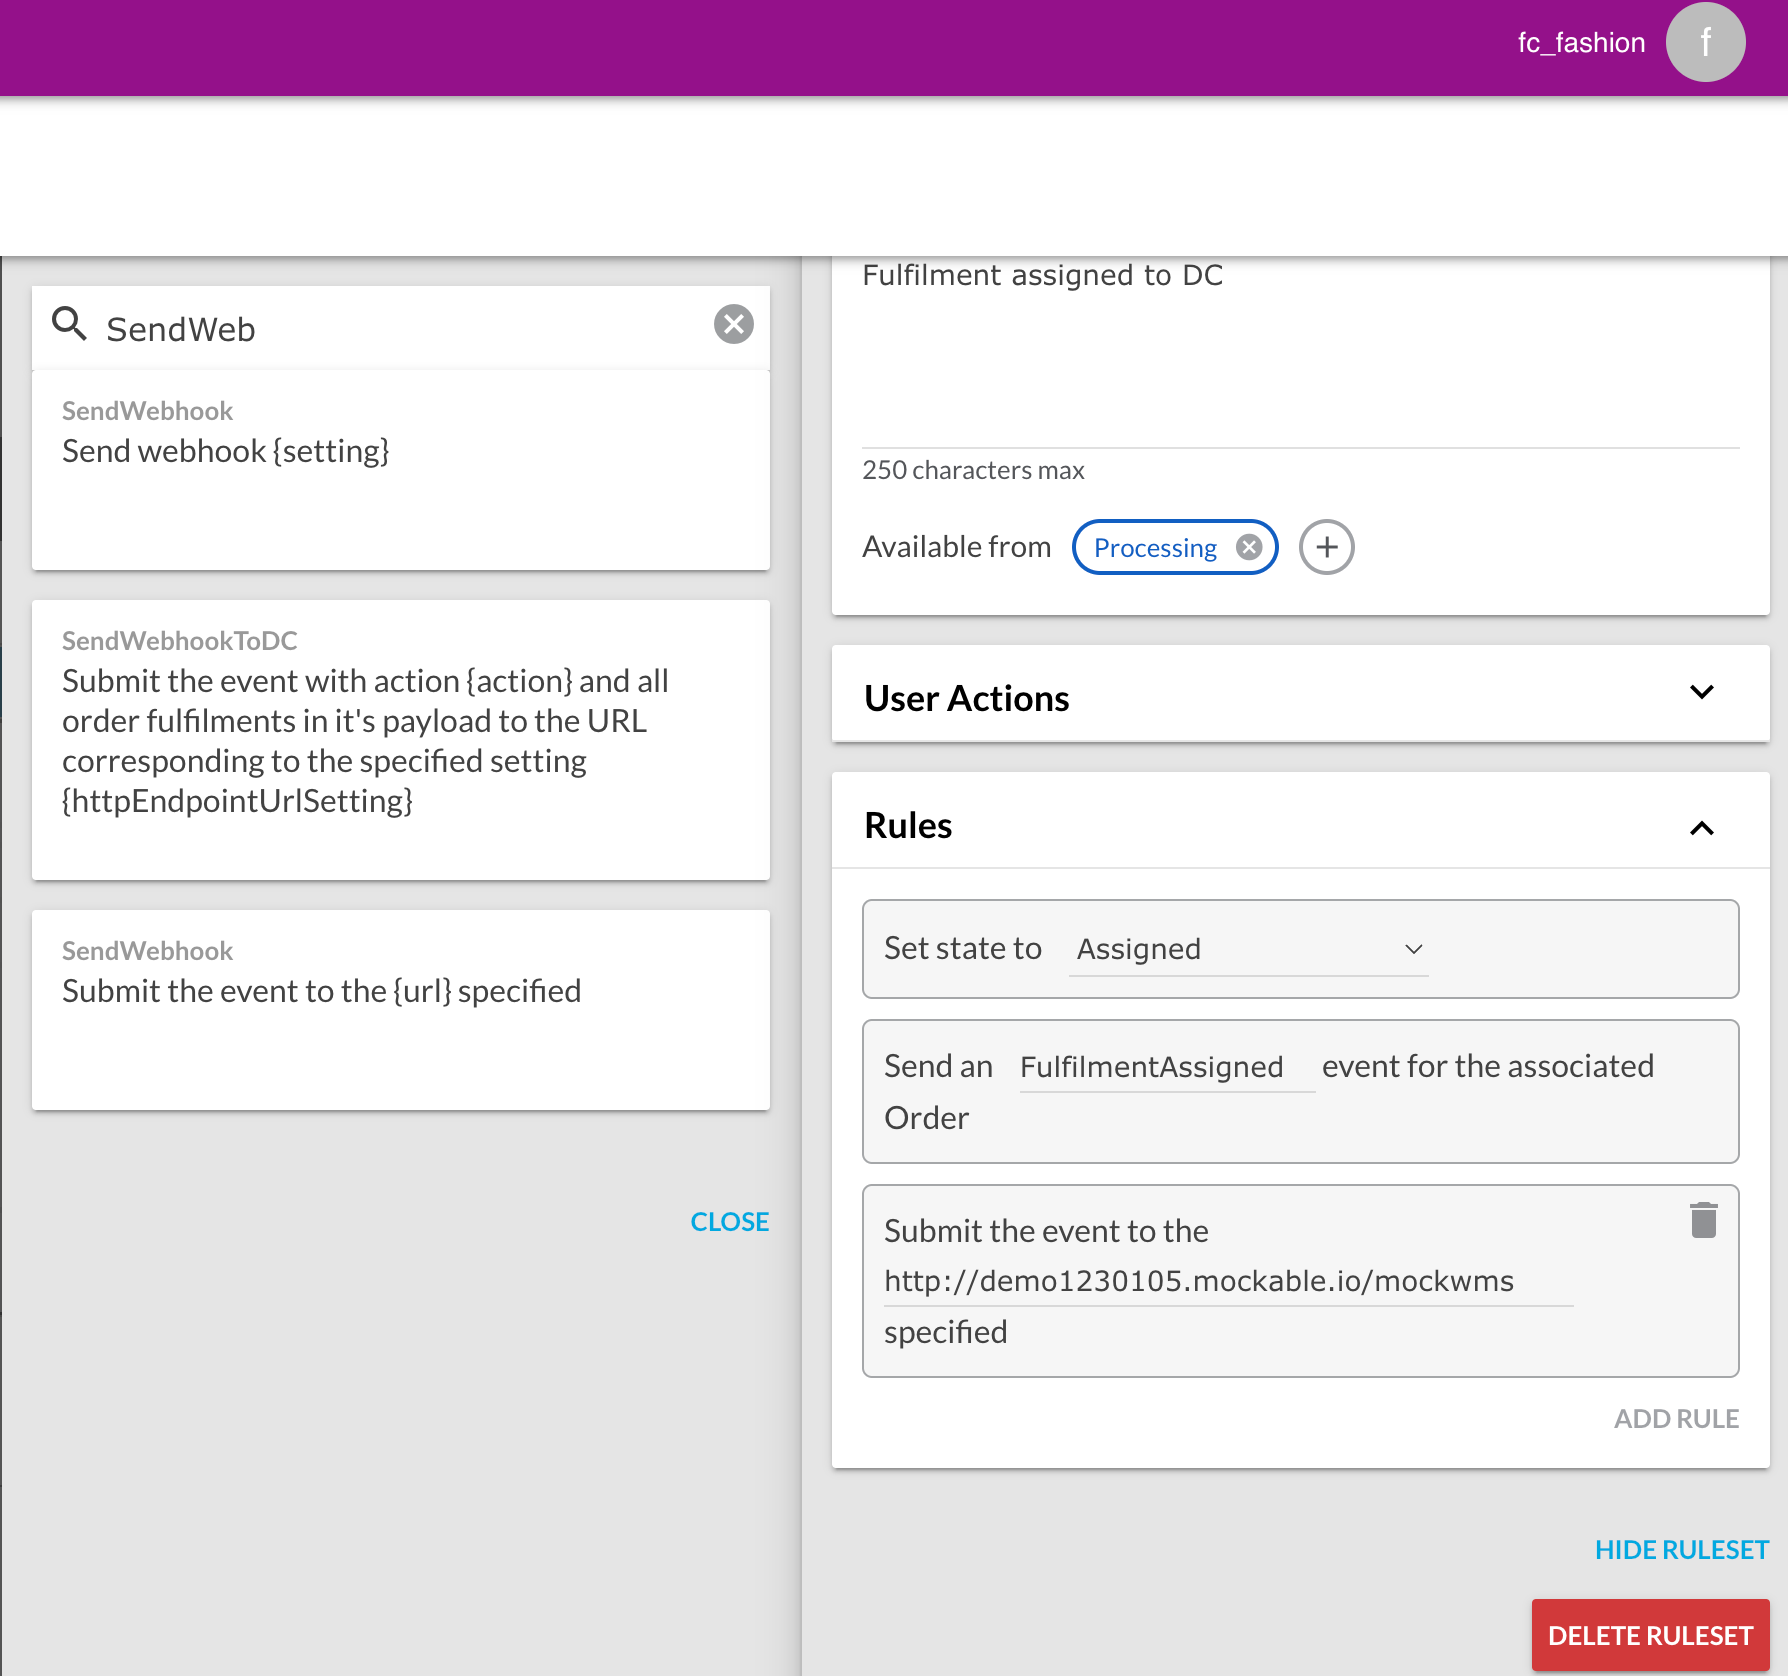Select the Send webhook {setting} rule

tap(400, 470)
